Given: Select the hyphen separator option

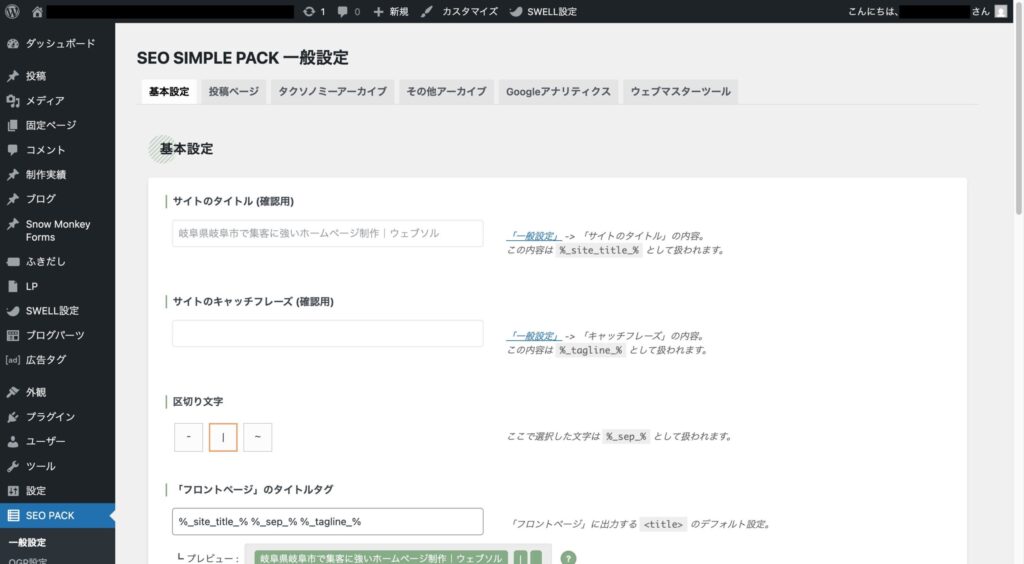Looking at the screenshot, I should coord(188,437).
